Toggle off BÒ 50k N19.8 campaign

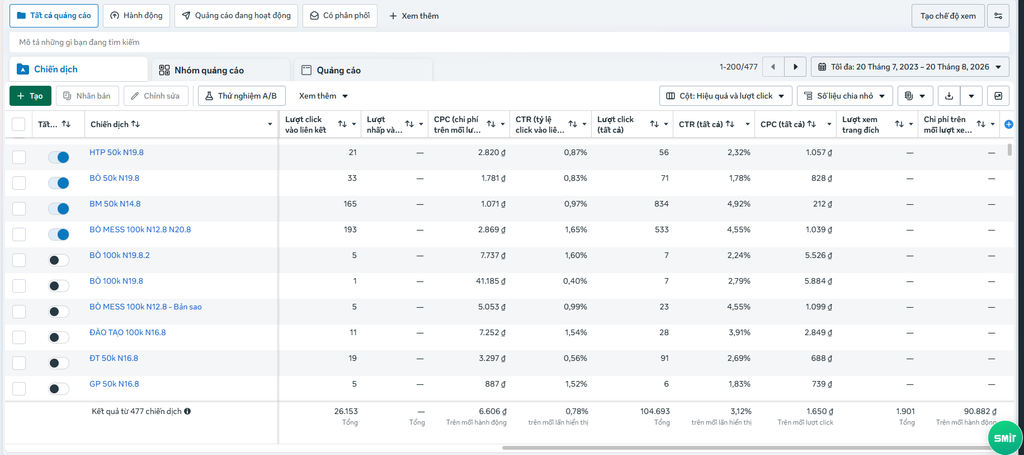(59, 183)
